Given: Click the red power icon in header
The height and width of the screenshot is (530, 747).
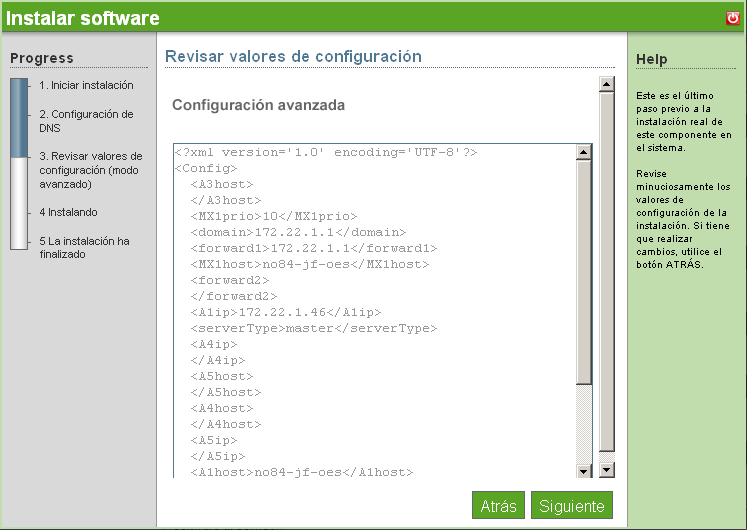Looking at the screenshot, I should 733,18.
